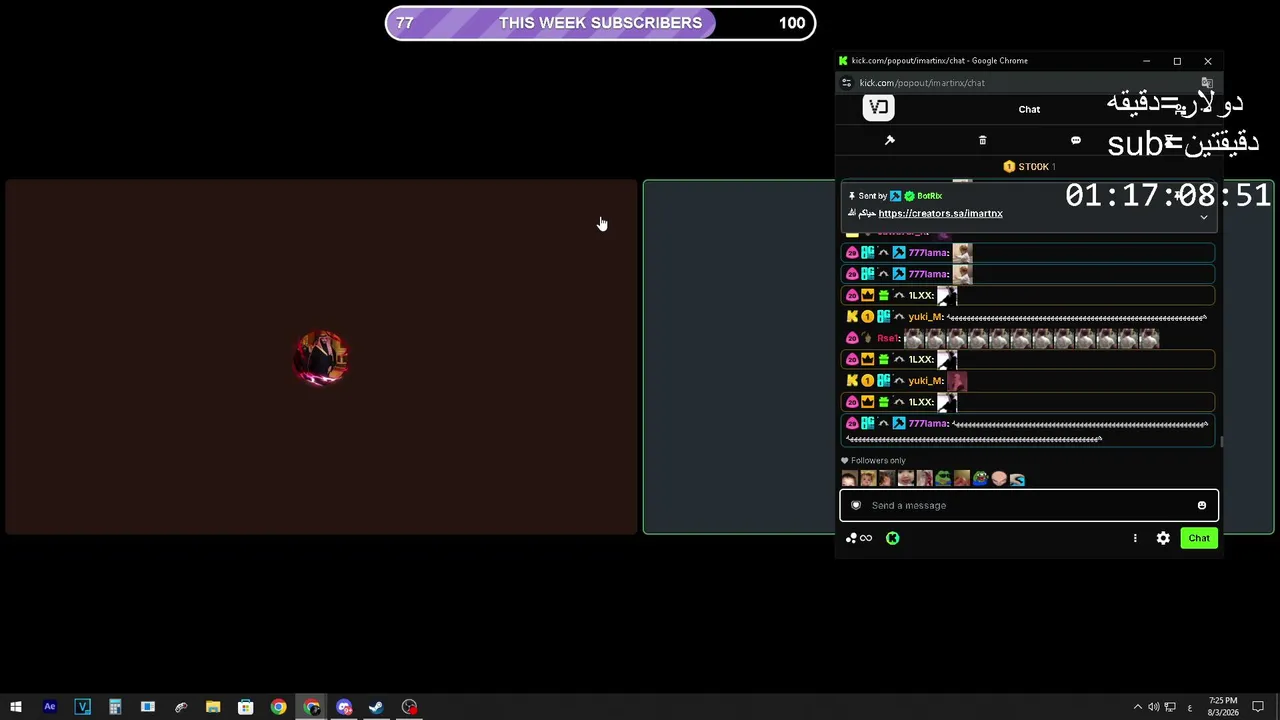
Task: Click username in last 777lama message
Action: tap(927, 424)
